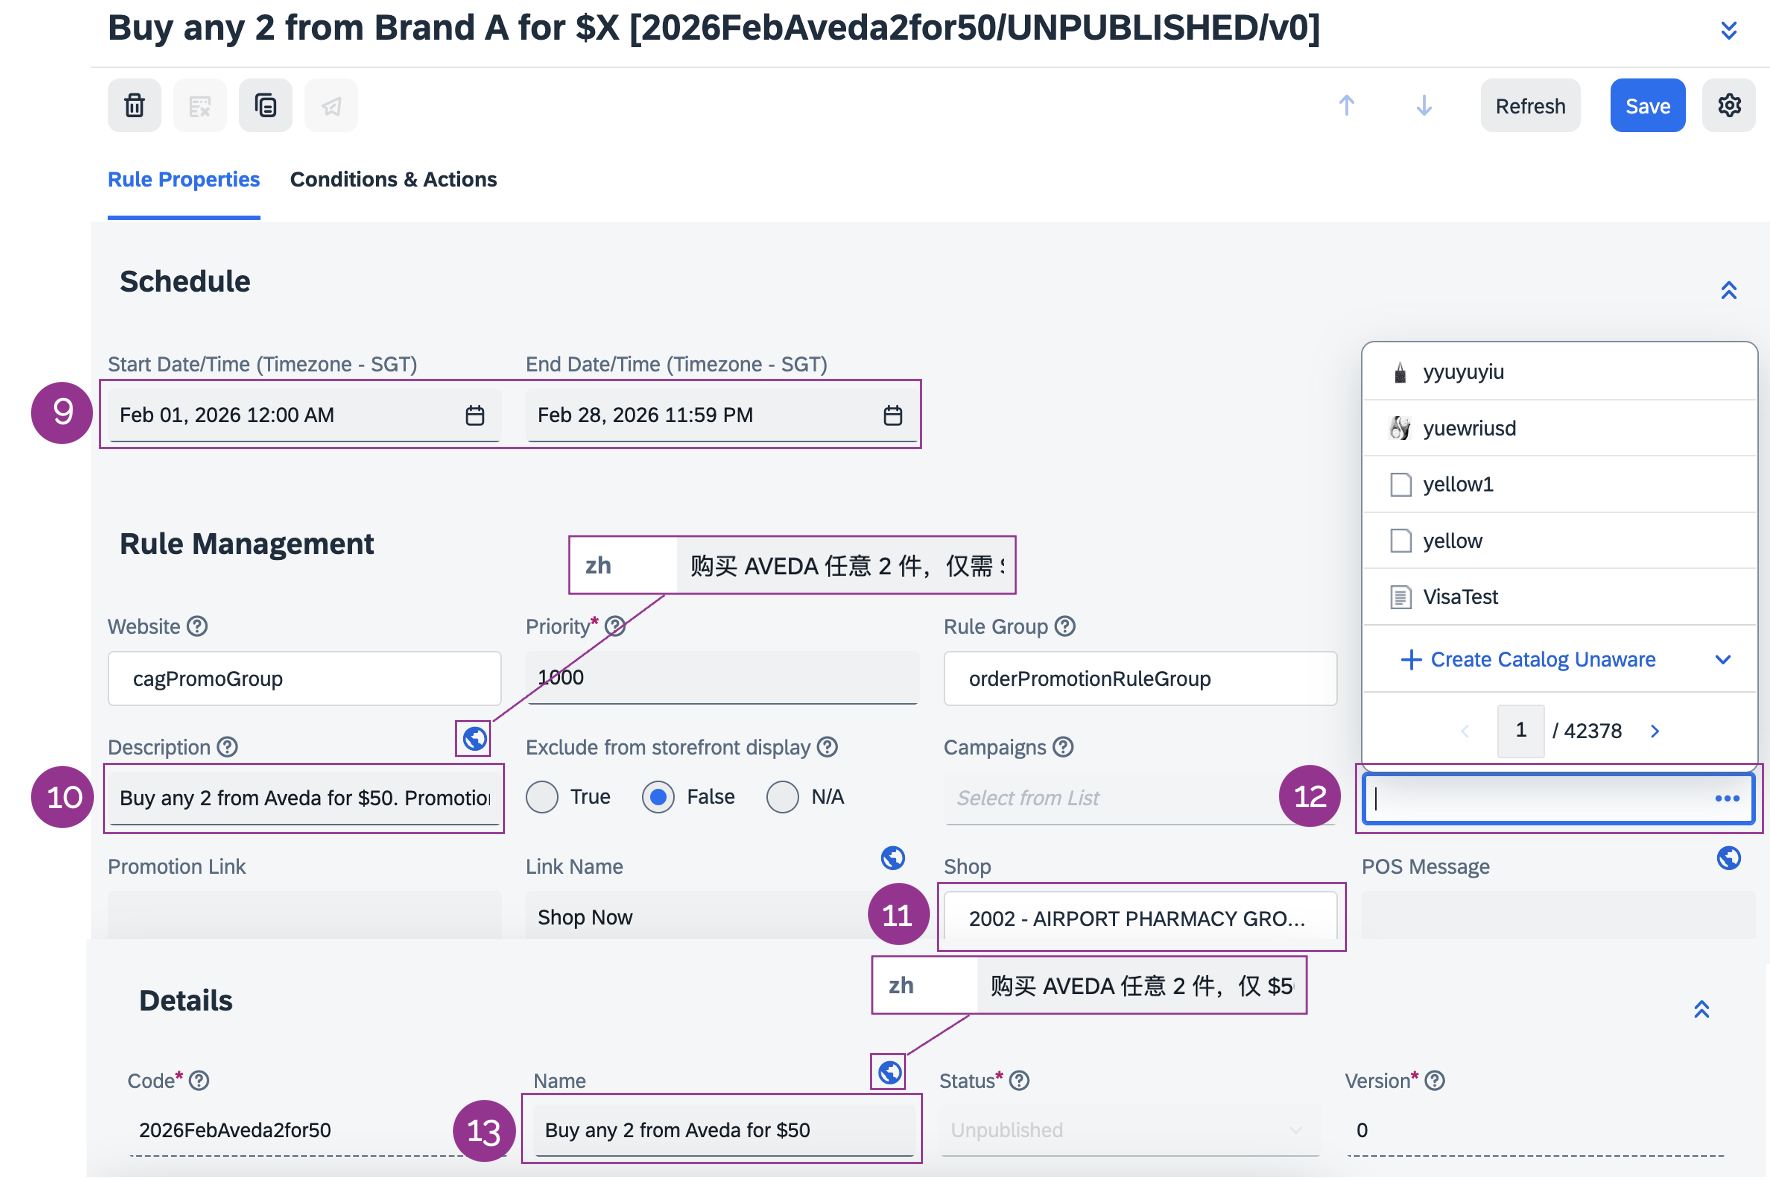Click the duplicate rule copy icon

click(265, 105)
